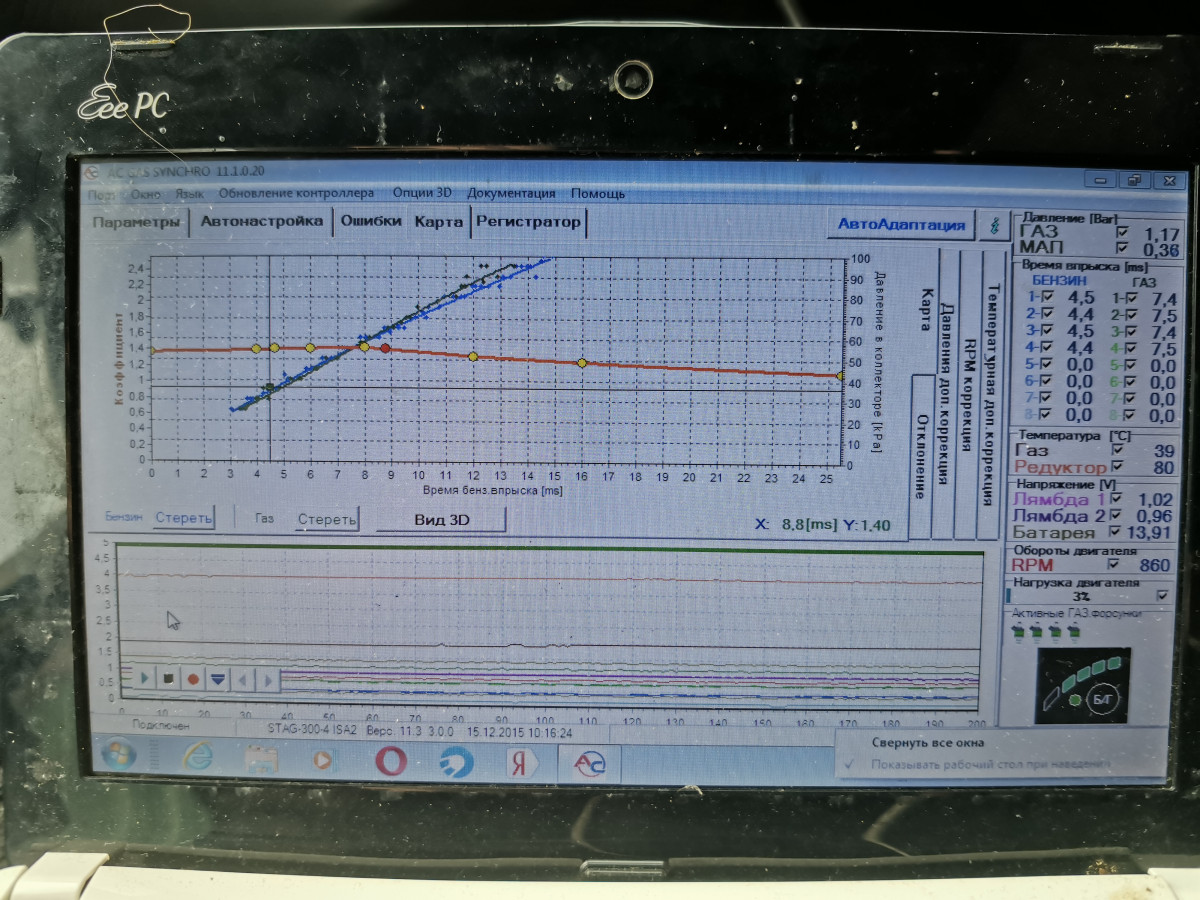
Task: Open the Документация menu
Action: coord(511,193)
